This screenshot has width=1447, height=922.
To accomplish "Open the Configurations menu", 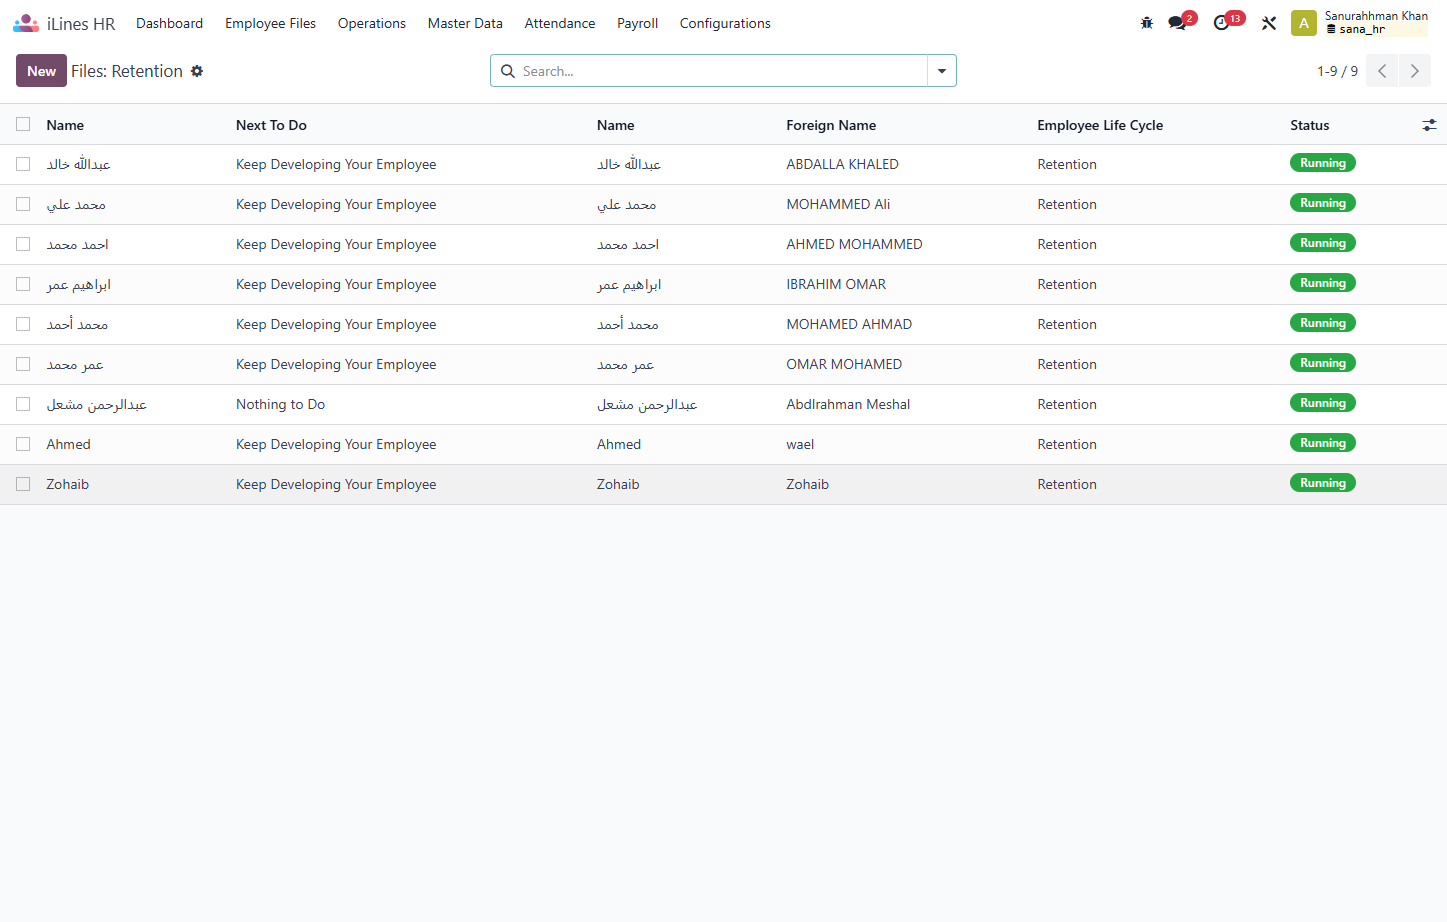I will click(x=725, y=23).
